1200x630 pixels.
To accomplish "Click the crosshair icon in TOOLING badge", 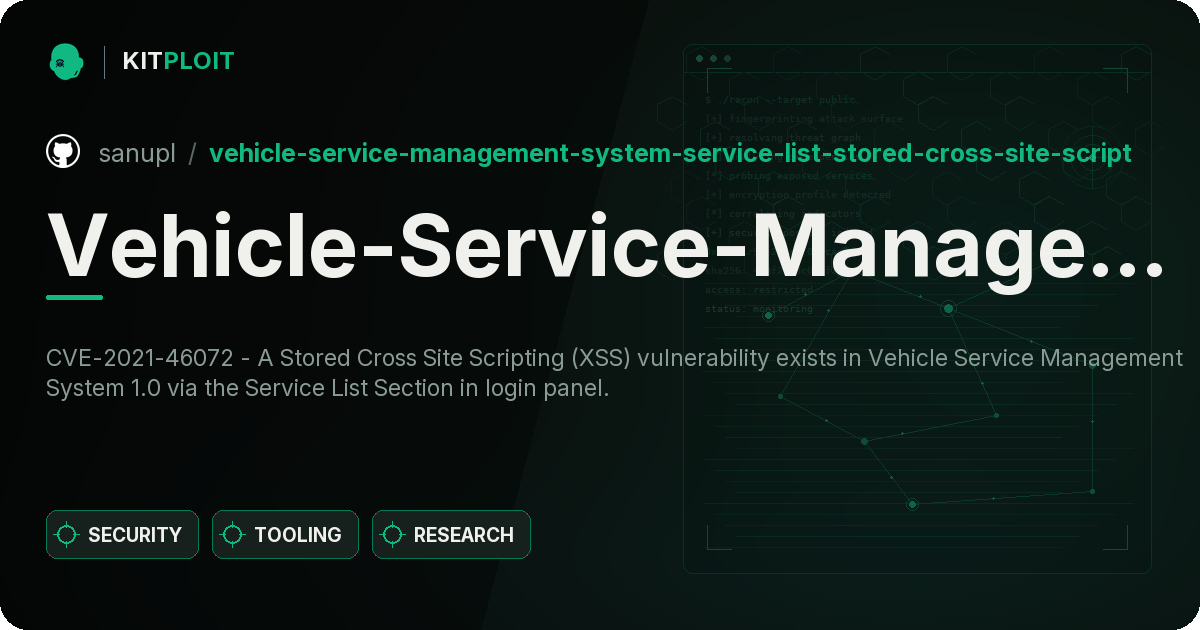I will click(x=233, y=535).
